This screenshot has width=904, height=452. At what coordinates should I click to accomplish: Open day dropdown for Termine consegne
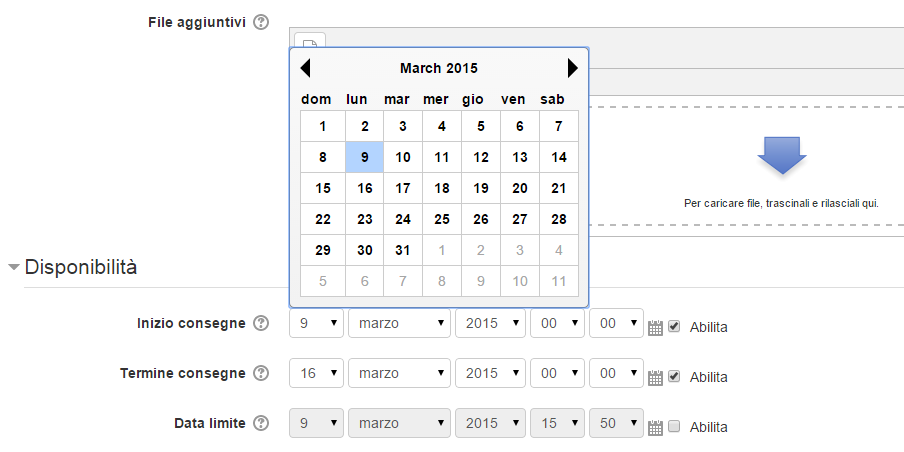[x=317, y=374]
